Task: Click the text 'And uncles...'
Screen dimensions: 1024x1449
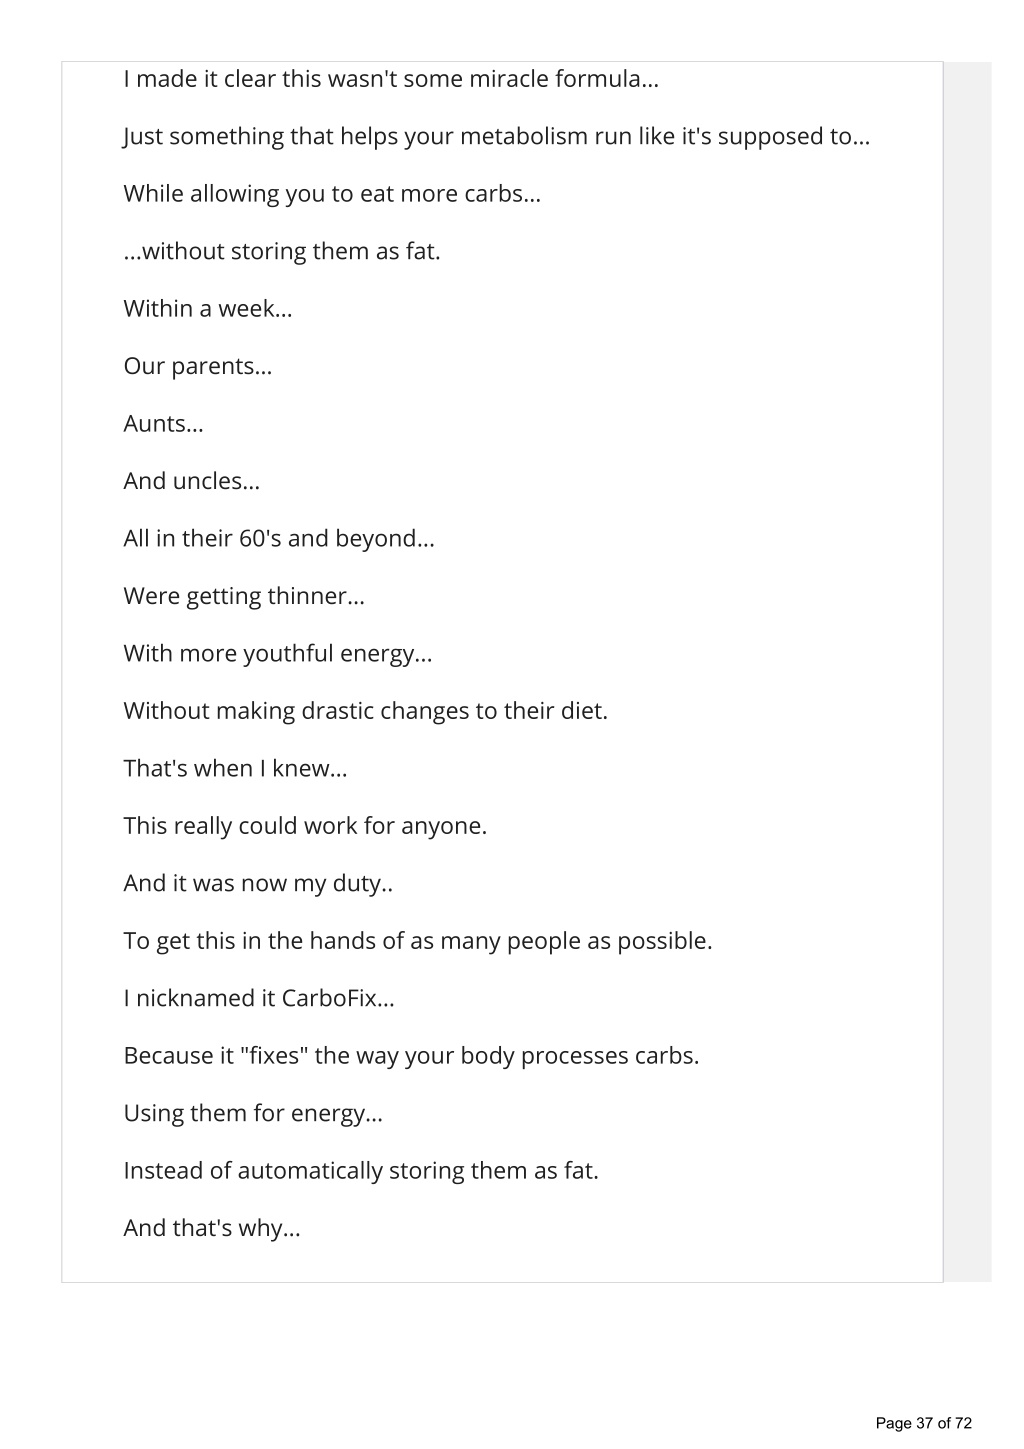Action: tap(192, 481)
